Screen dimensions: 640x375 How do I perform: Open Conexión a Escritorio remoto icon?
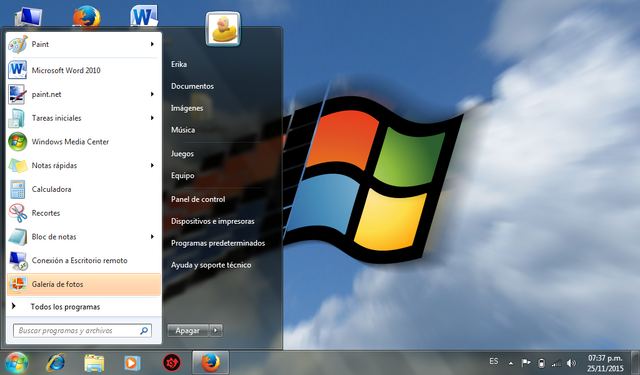coord(18,260)
